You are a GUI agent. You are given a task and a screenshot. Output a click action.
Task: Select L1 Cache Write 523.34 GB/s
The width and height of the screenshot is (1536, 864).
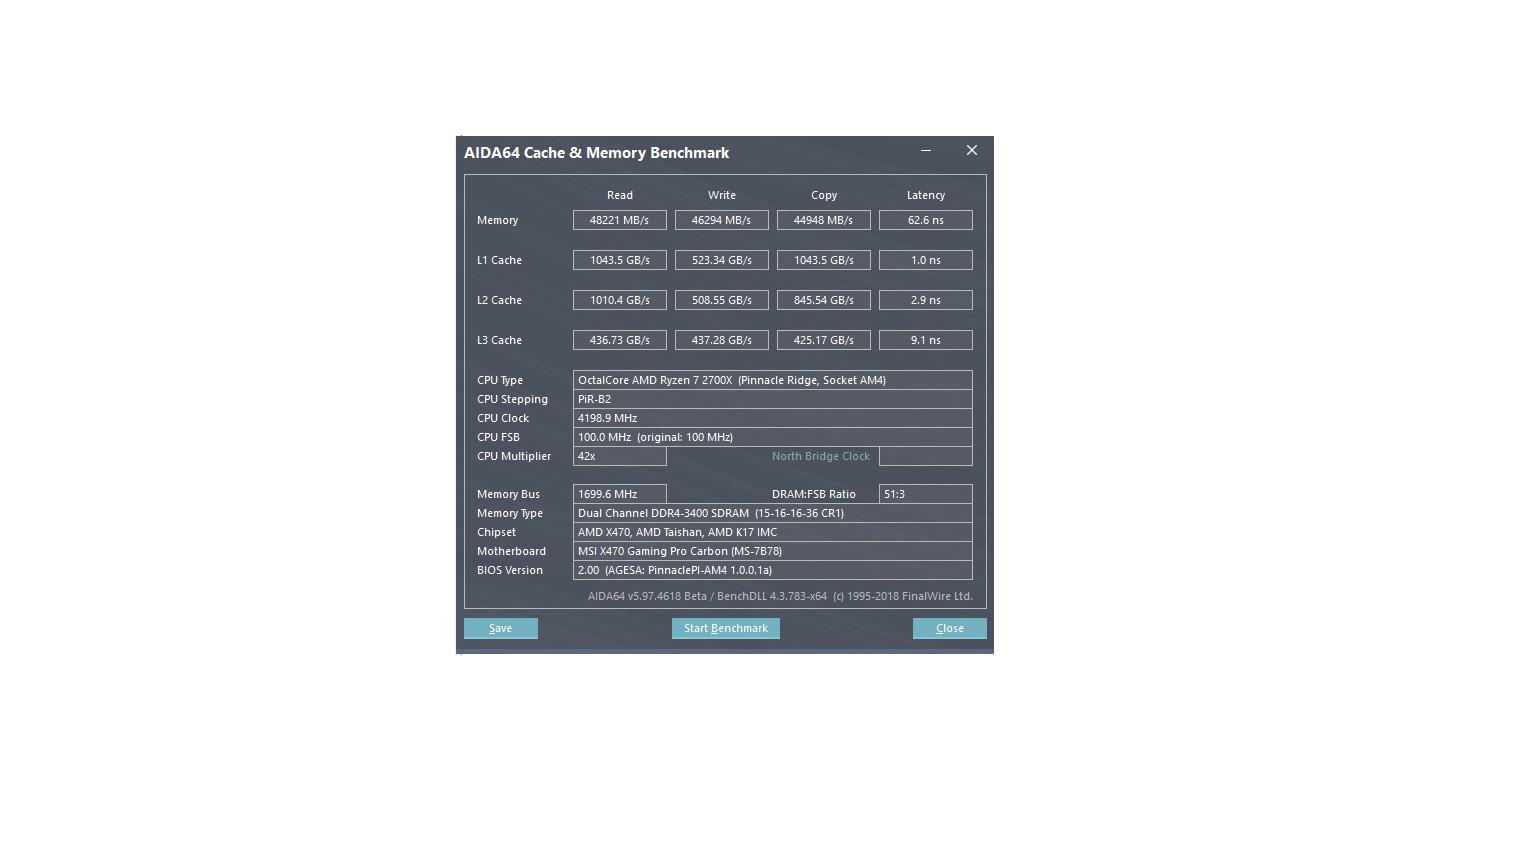(x=722, y=260)
